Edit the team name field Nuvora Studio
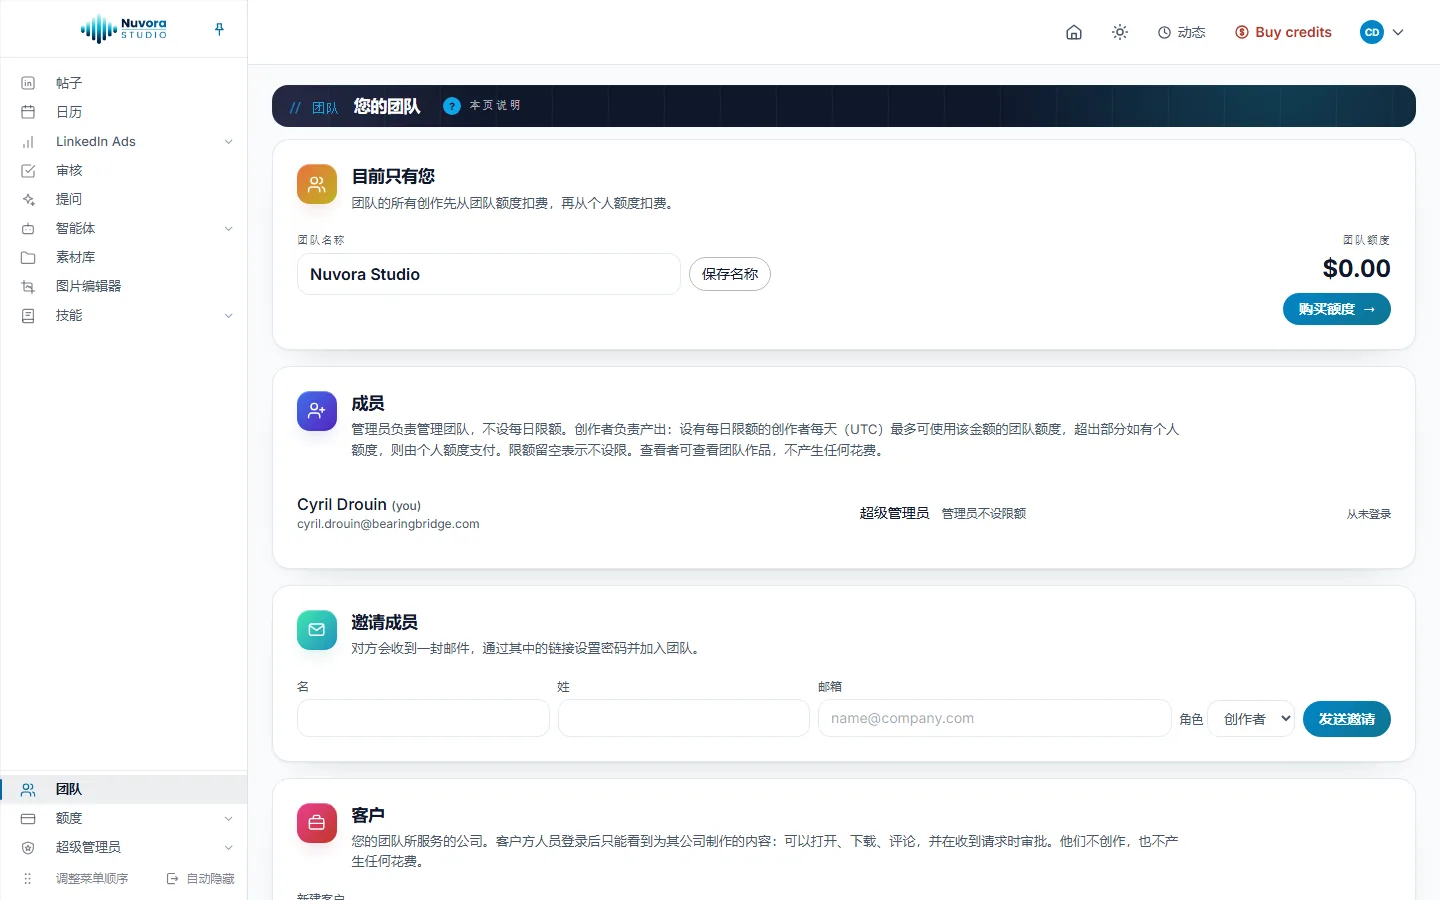This screenshot has width=1440, height=900. click(x=489, y=274)
